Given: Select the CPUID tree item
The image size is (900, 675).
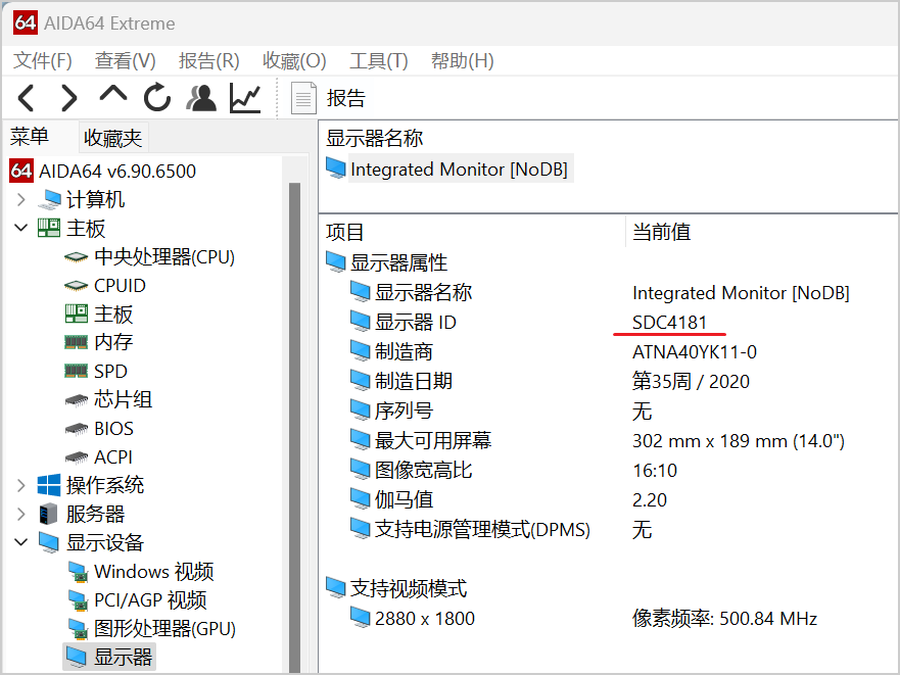Looking at the screenshot, I should pyautogui.click(x=120, y=285).
